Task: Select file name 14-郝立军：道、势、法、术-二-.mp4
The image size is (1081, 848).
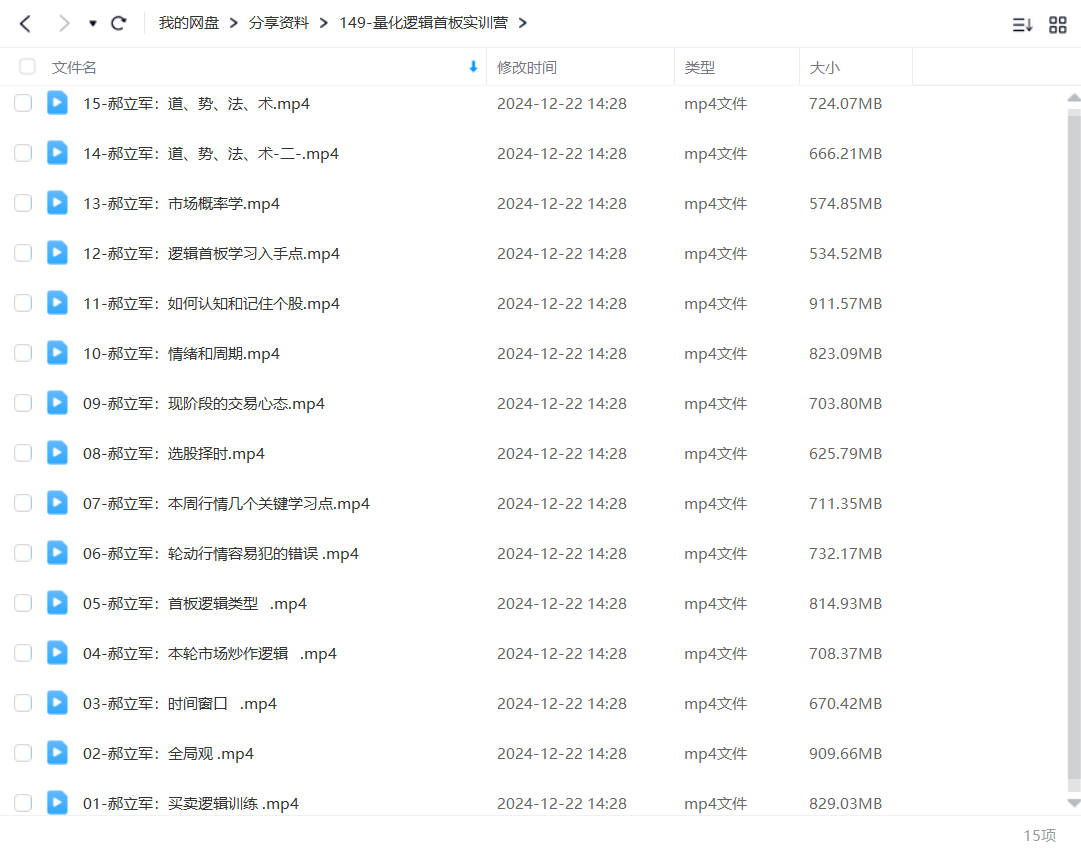Action: click(x=211, y=154)
